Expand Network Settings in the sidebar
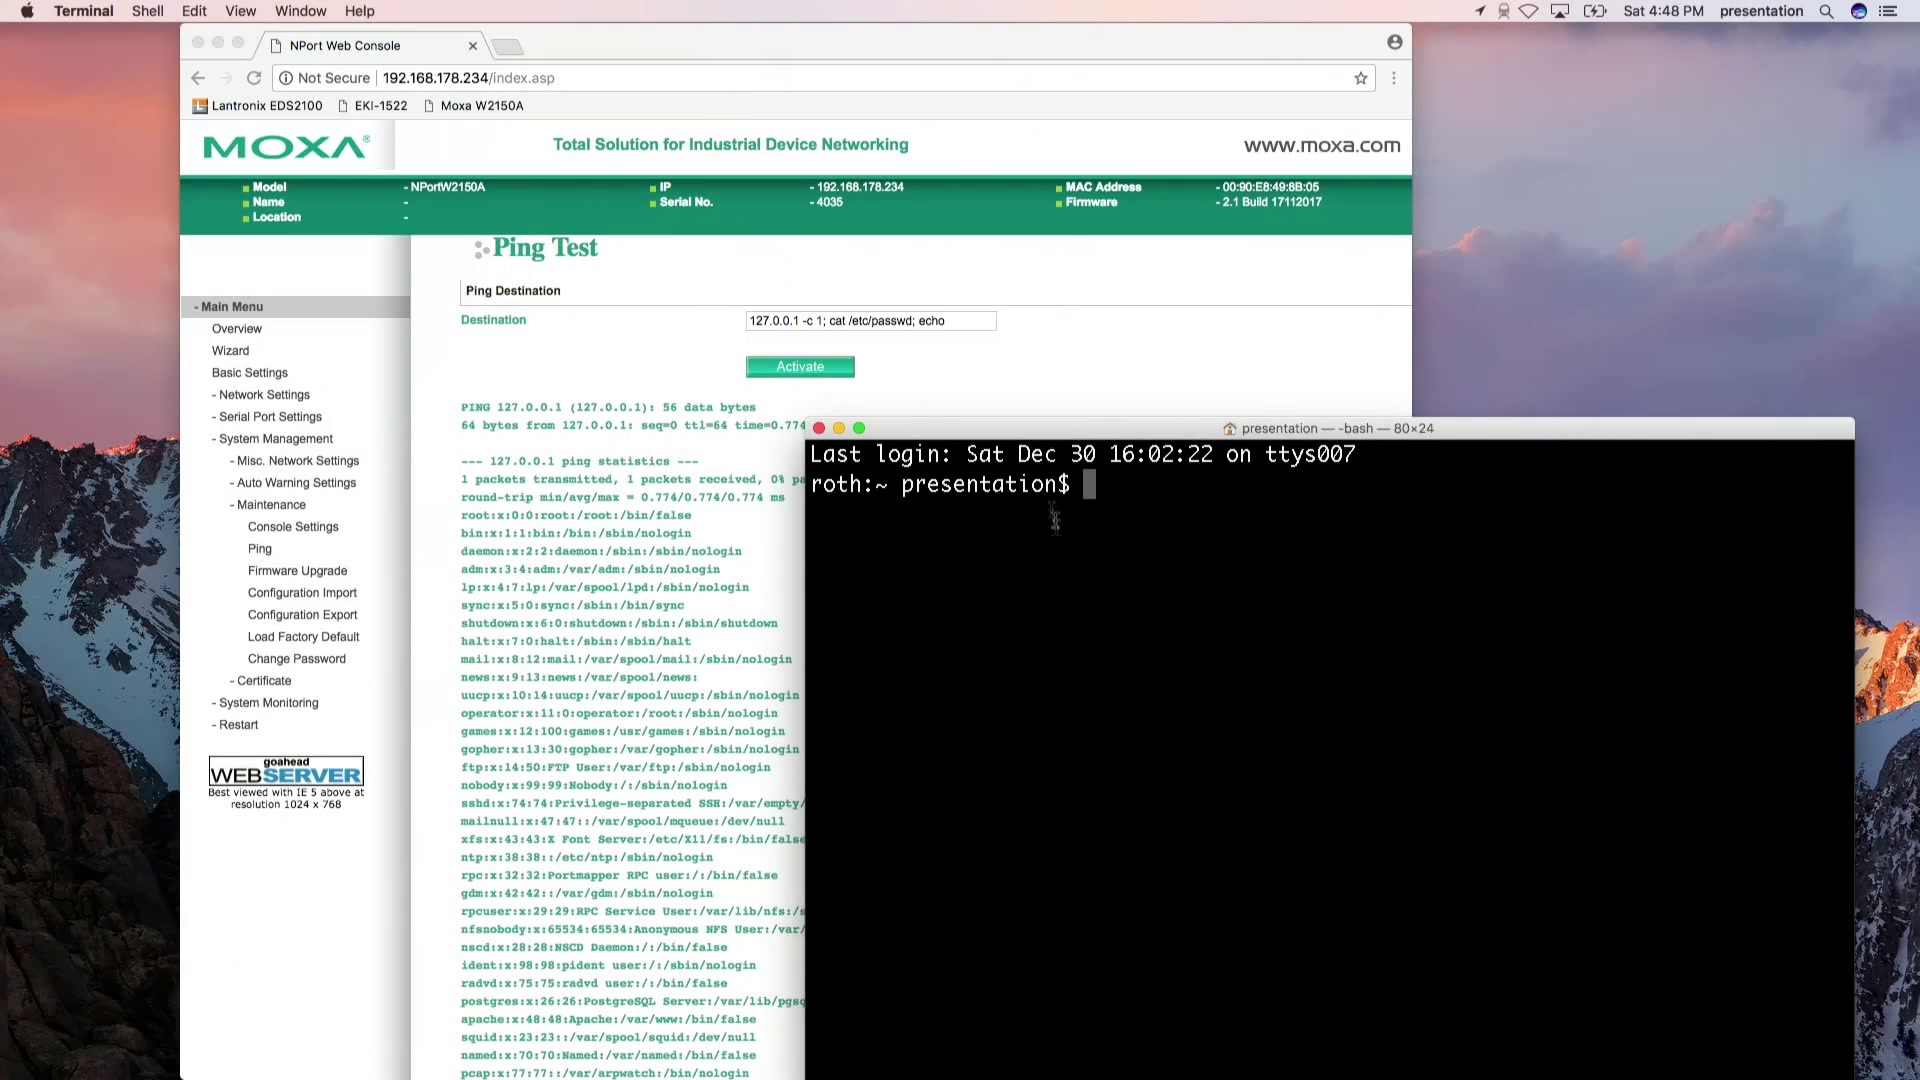This screenshot has width=1920, height=1080. click(x=262, y=395)
